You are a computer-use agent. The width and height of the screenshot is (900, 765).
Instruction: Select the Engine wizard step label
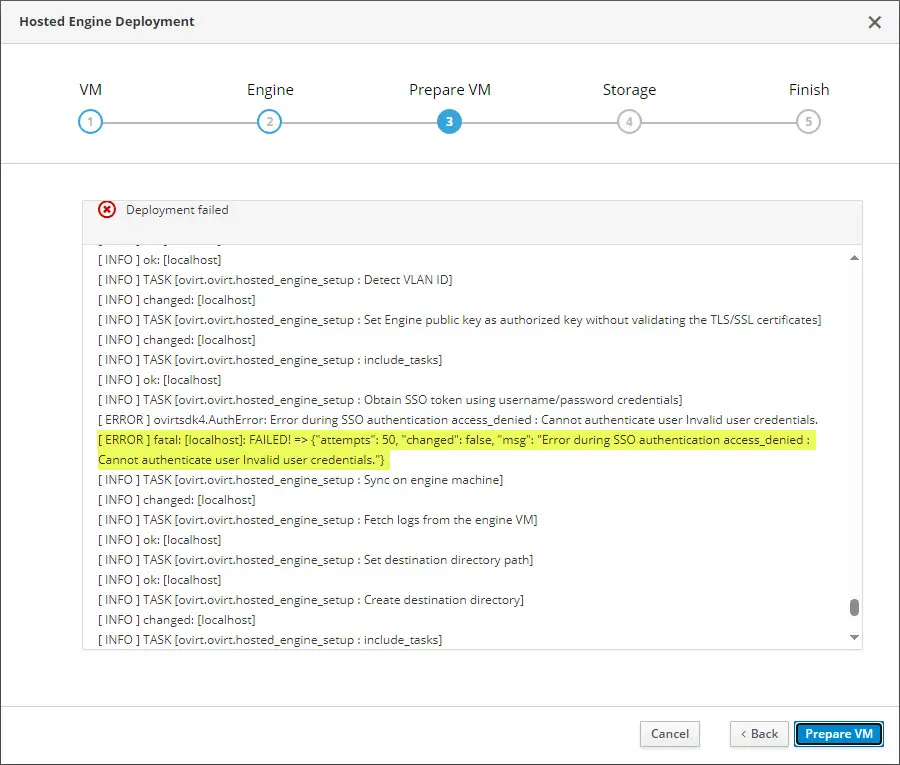point(270,90)
